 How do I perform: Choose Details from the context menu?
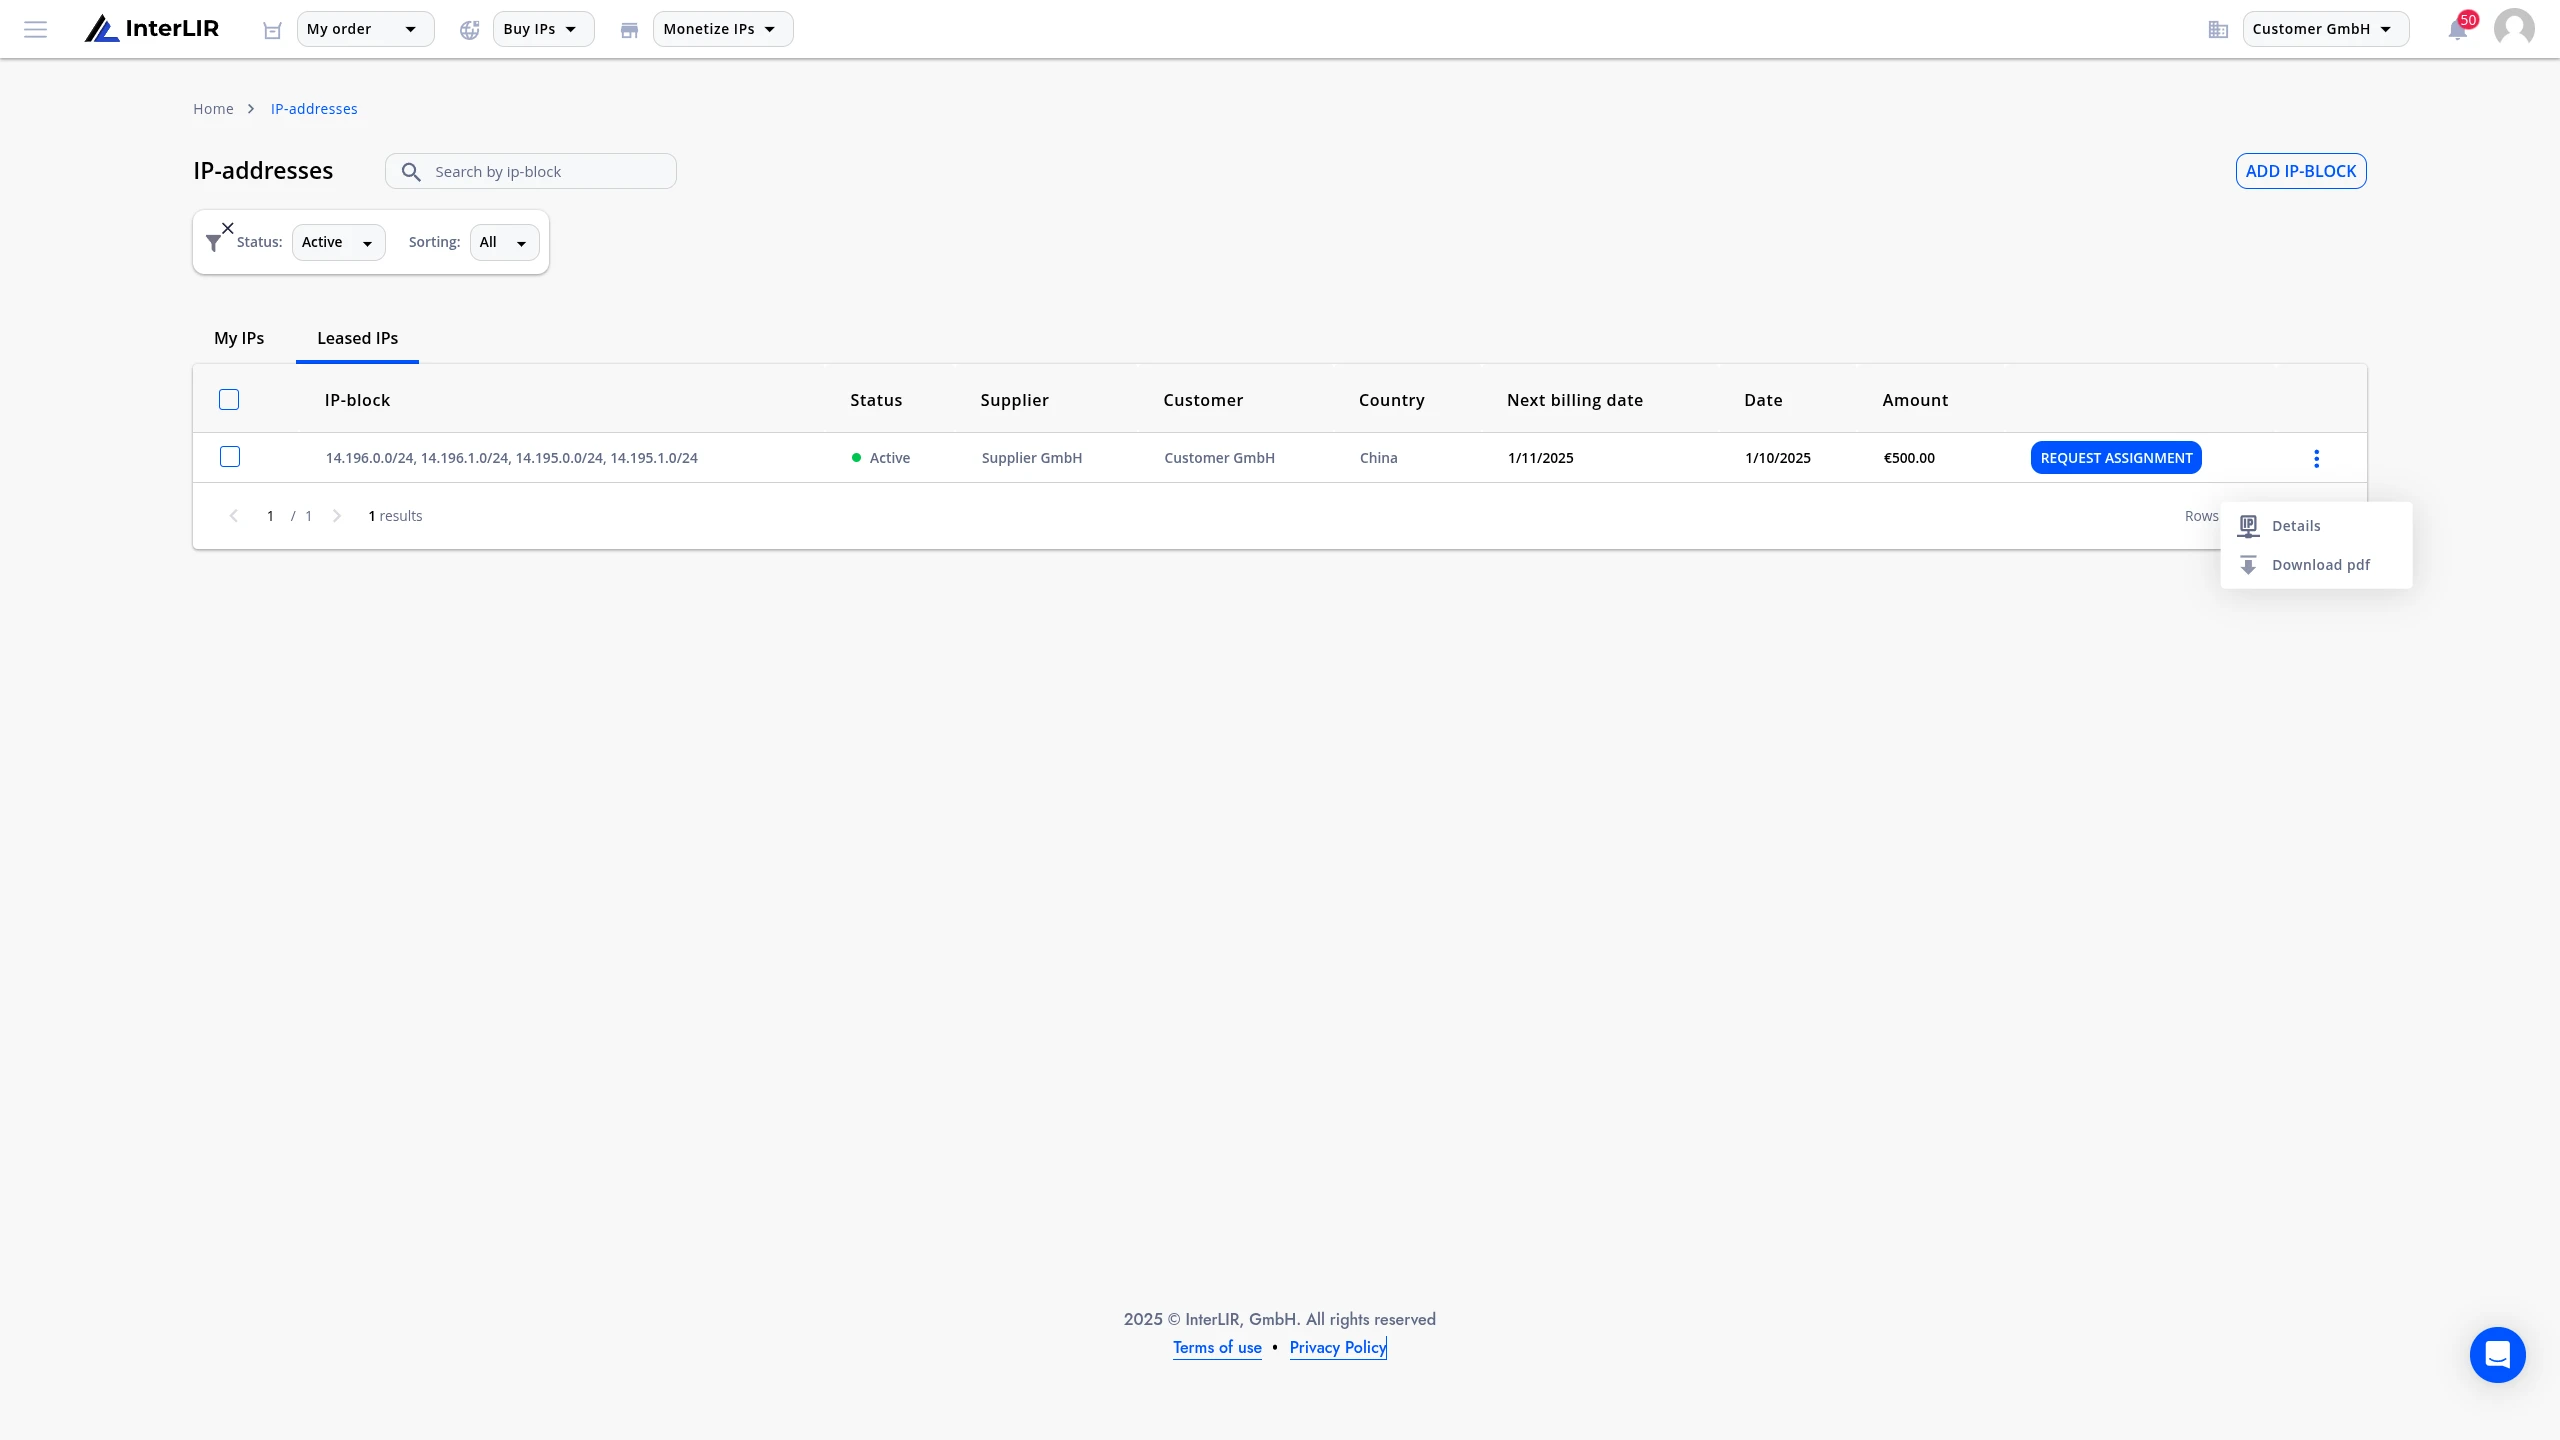2316,526
